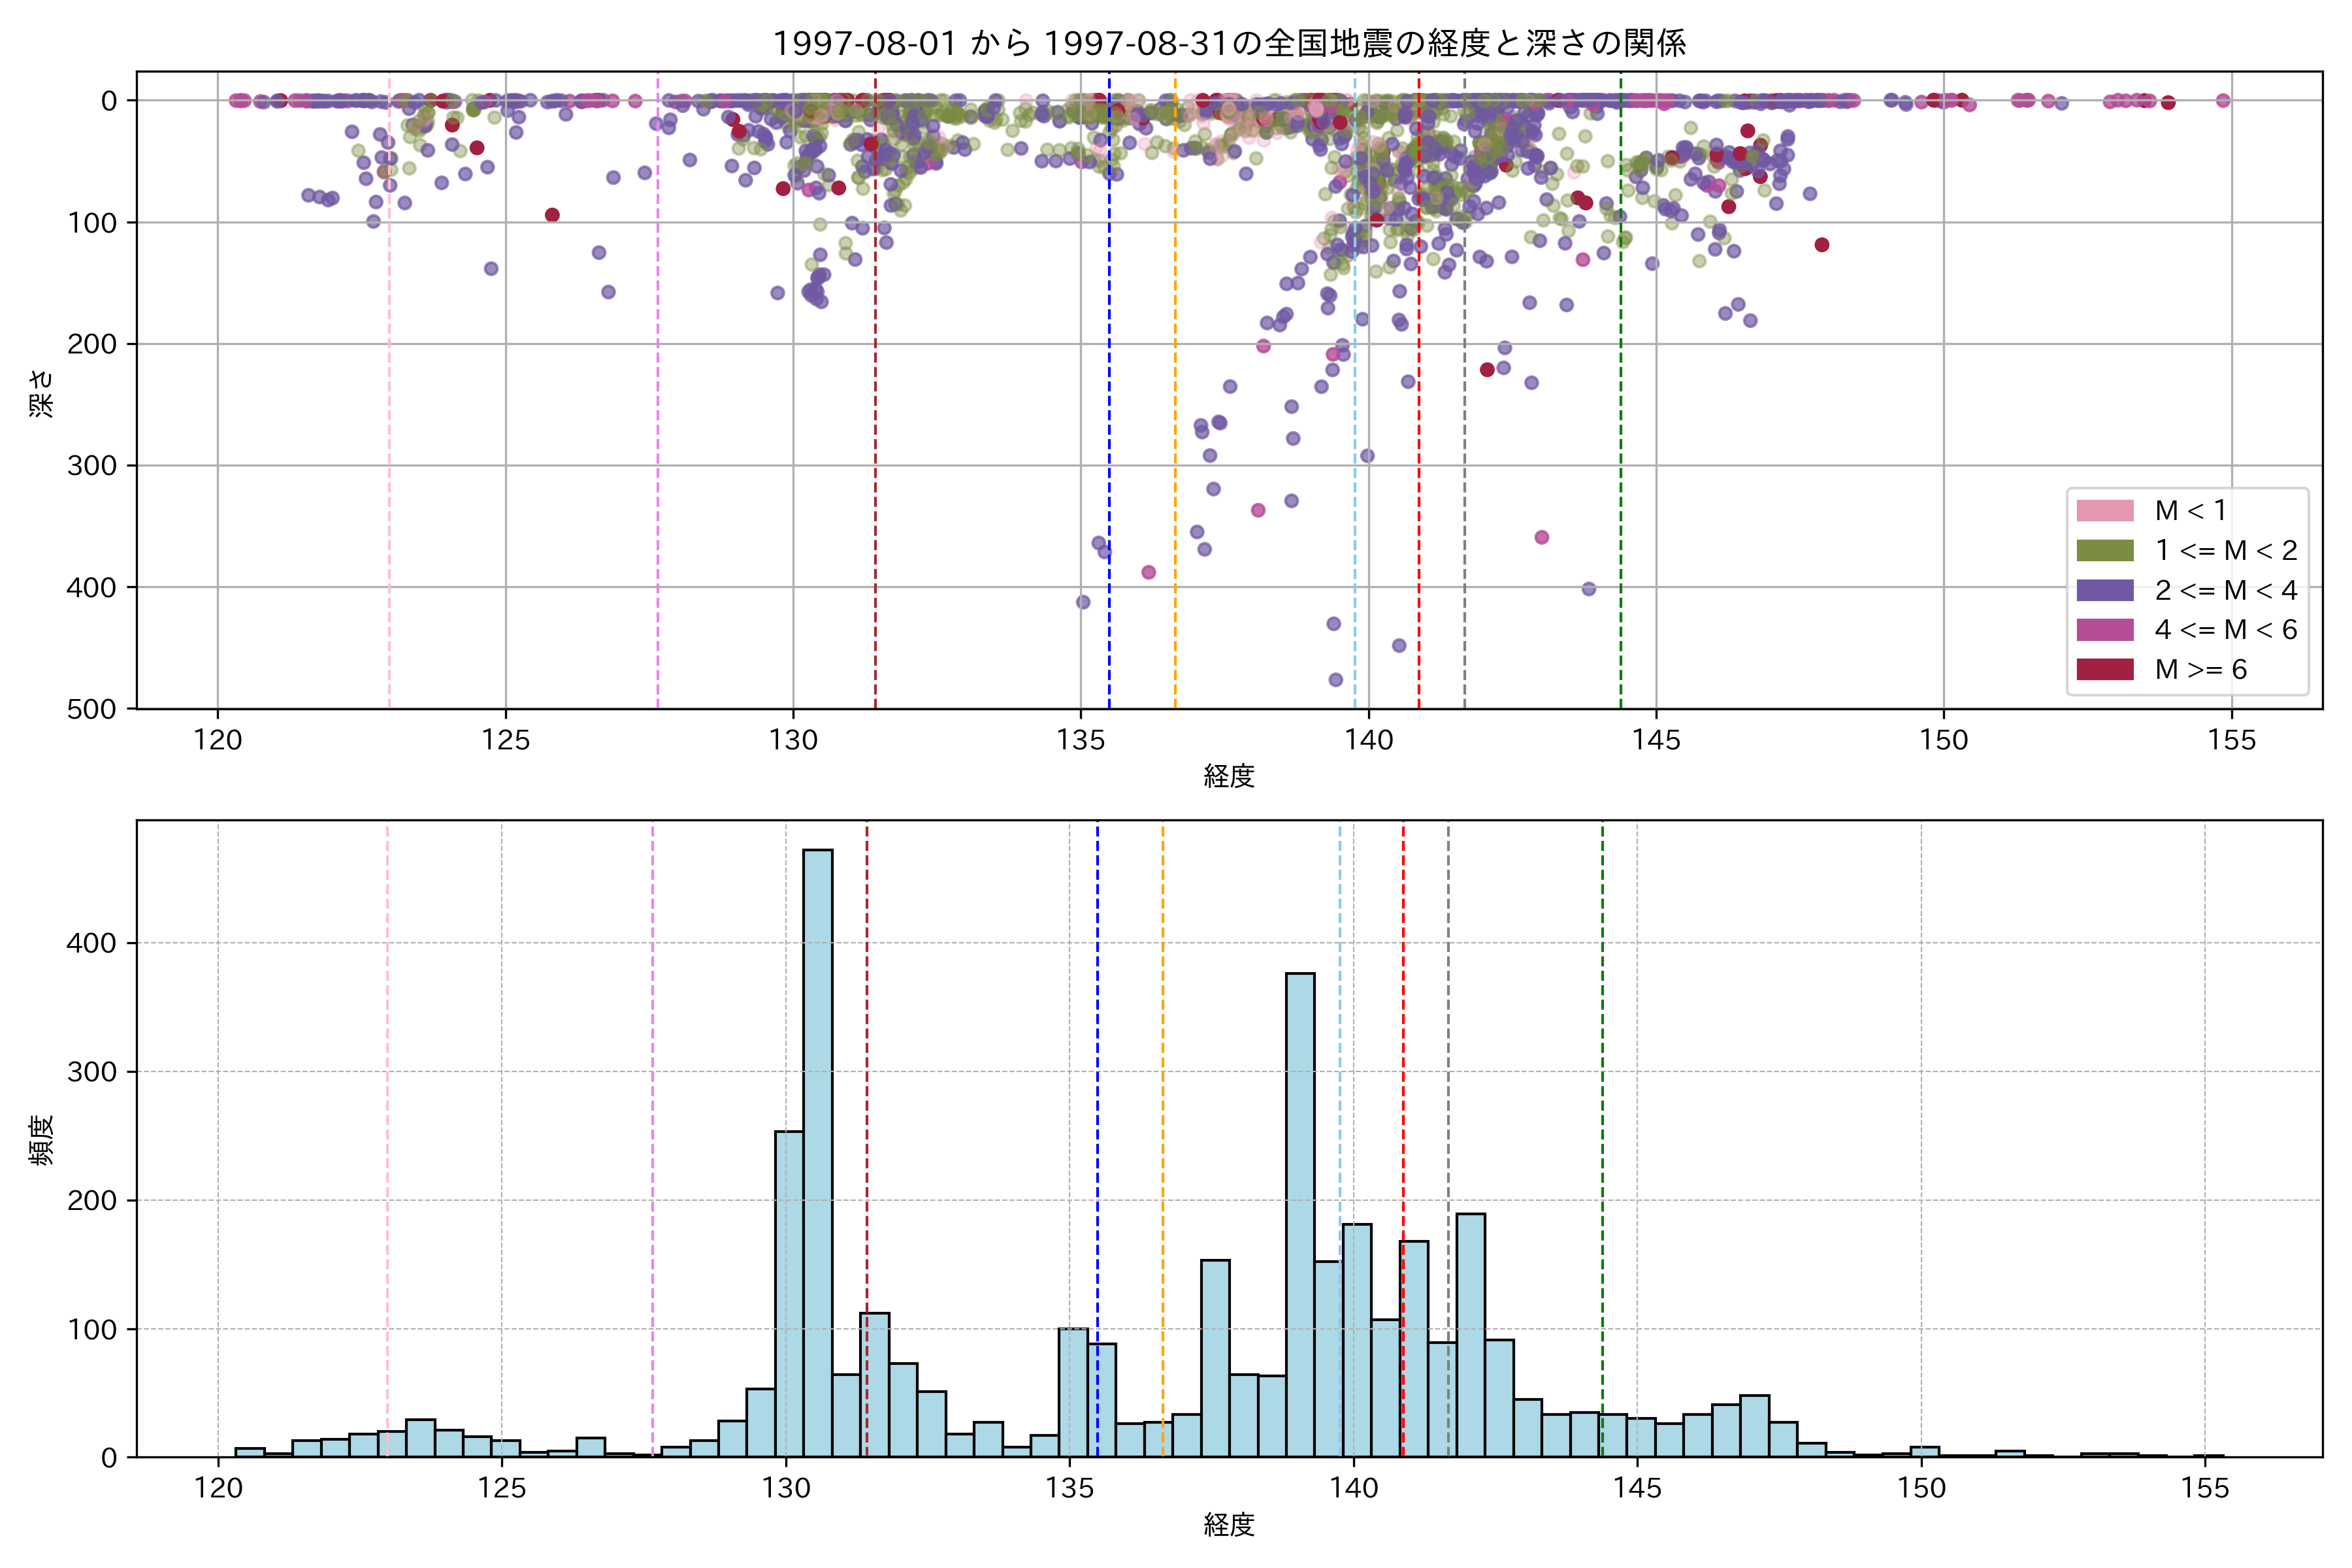The image size is (2352, 1568).
Task: Click the purple 2 <= M < 4 legend swatch
Action: click(2105, 590)
